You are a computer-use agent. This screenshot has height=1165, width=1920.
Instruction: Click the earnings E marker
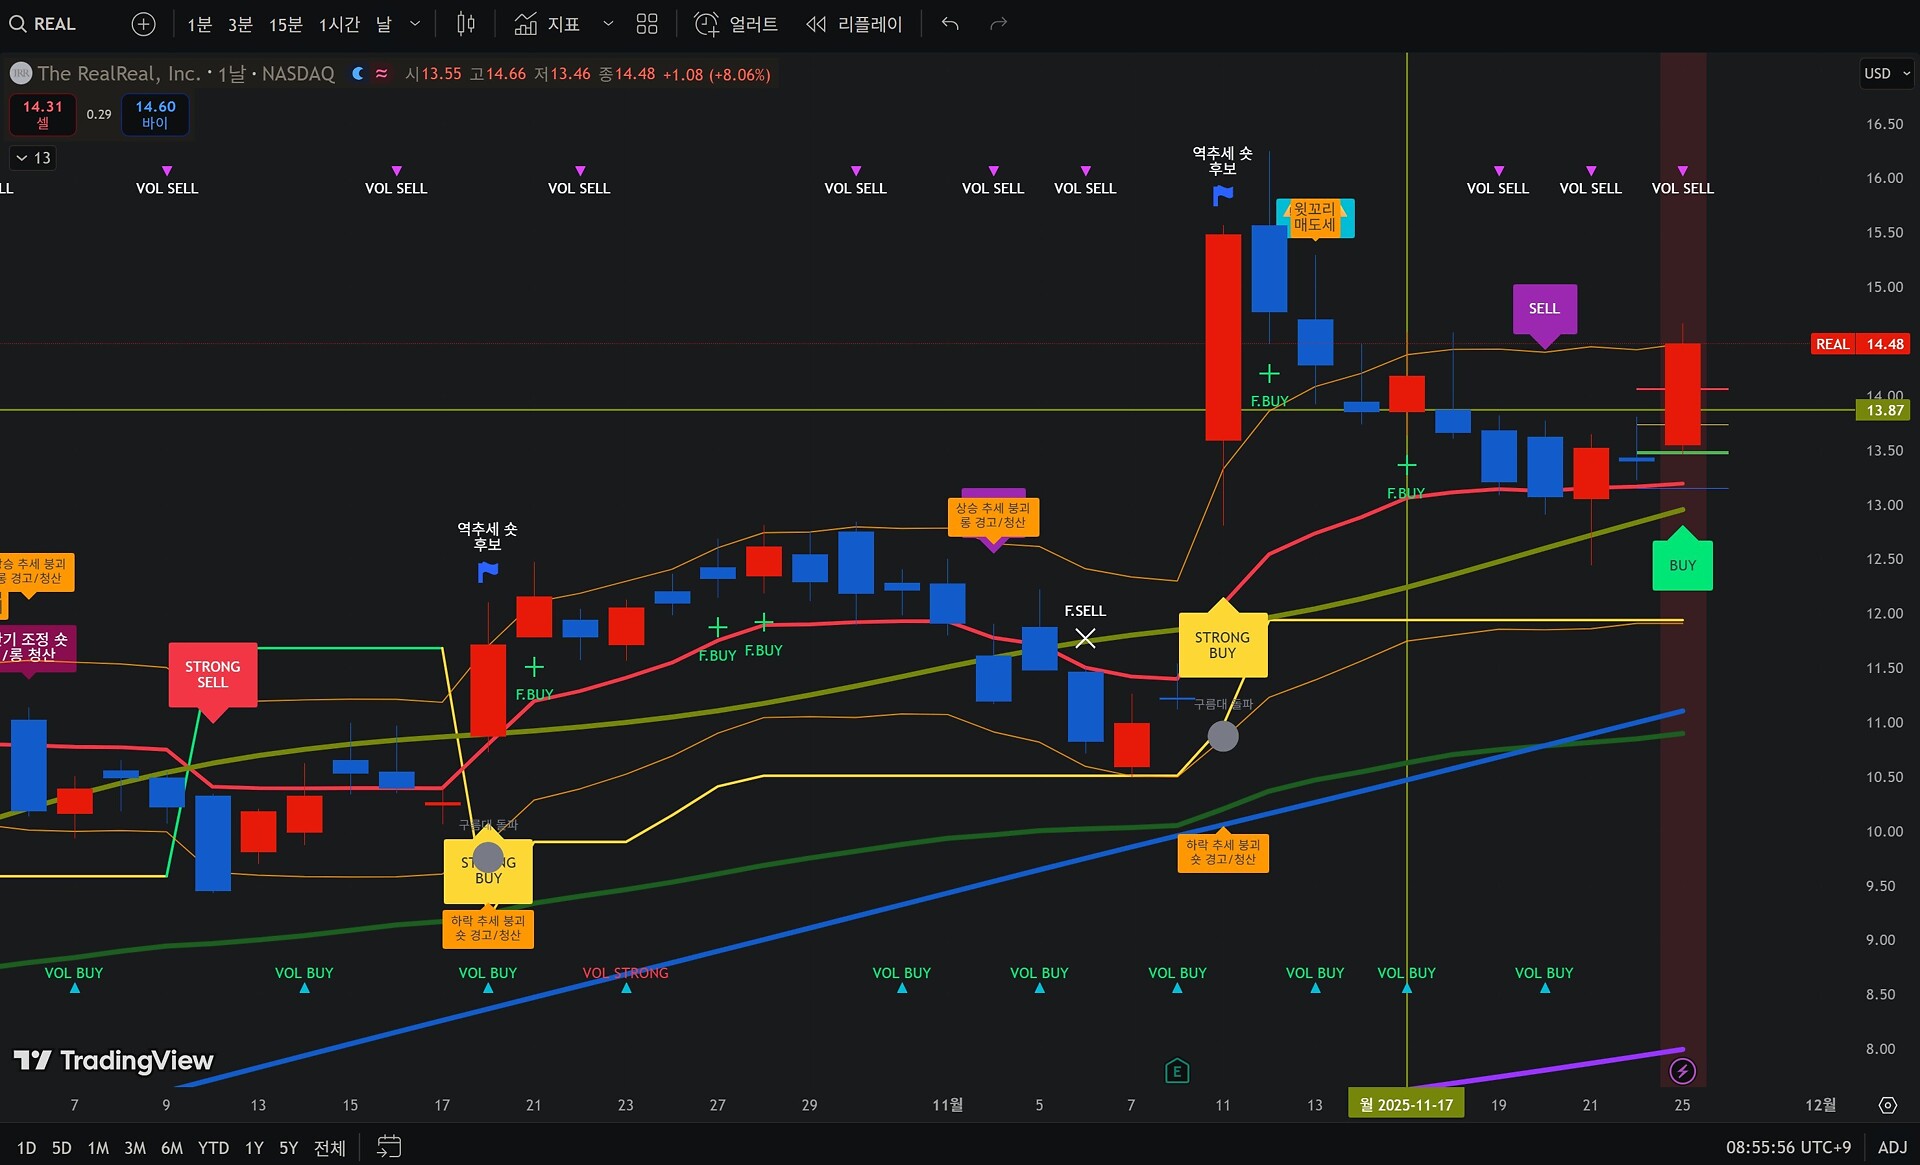[x=1177, y=1071]
